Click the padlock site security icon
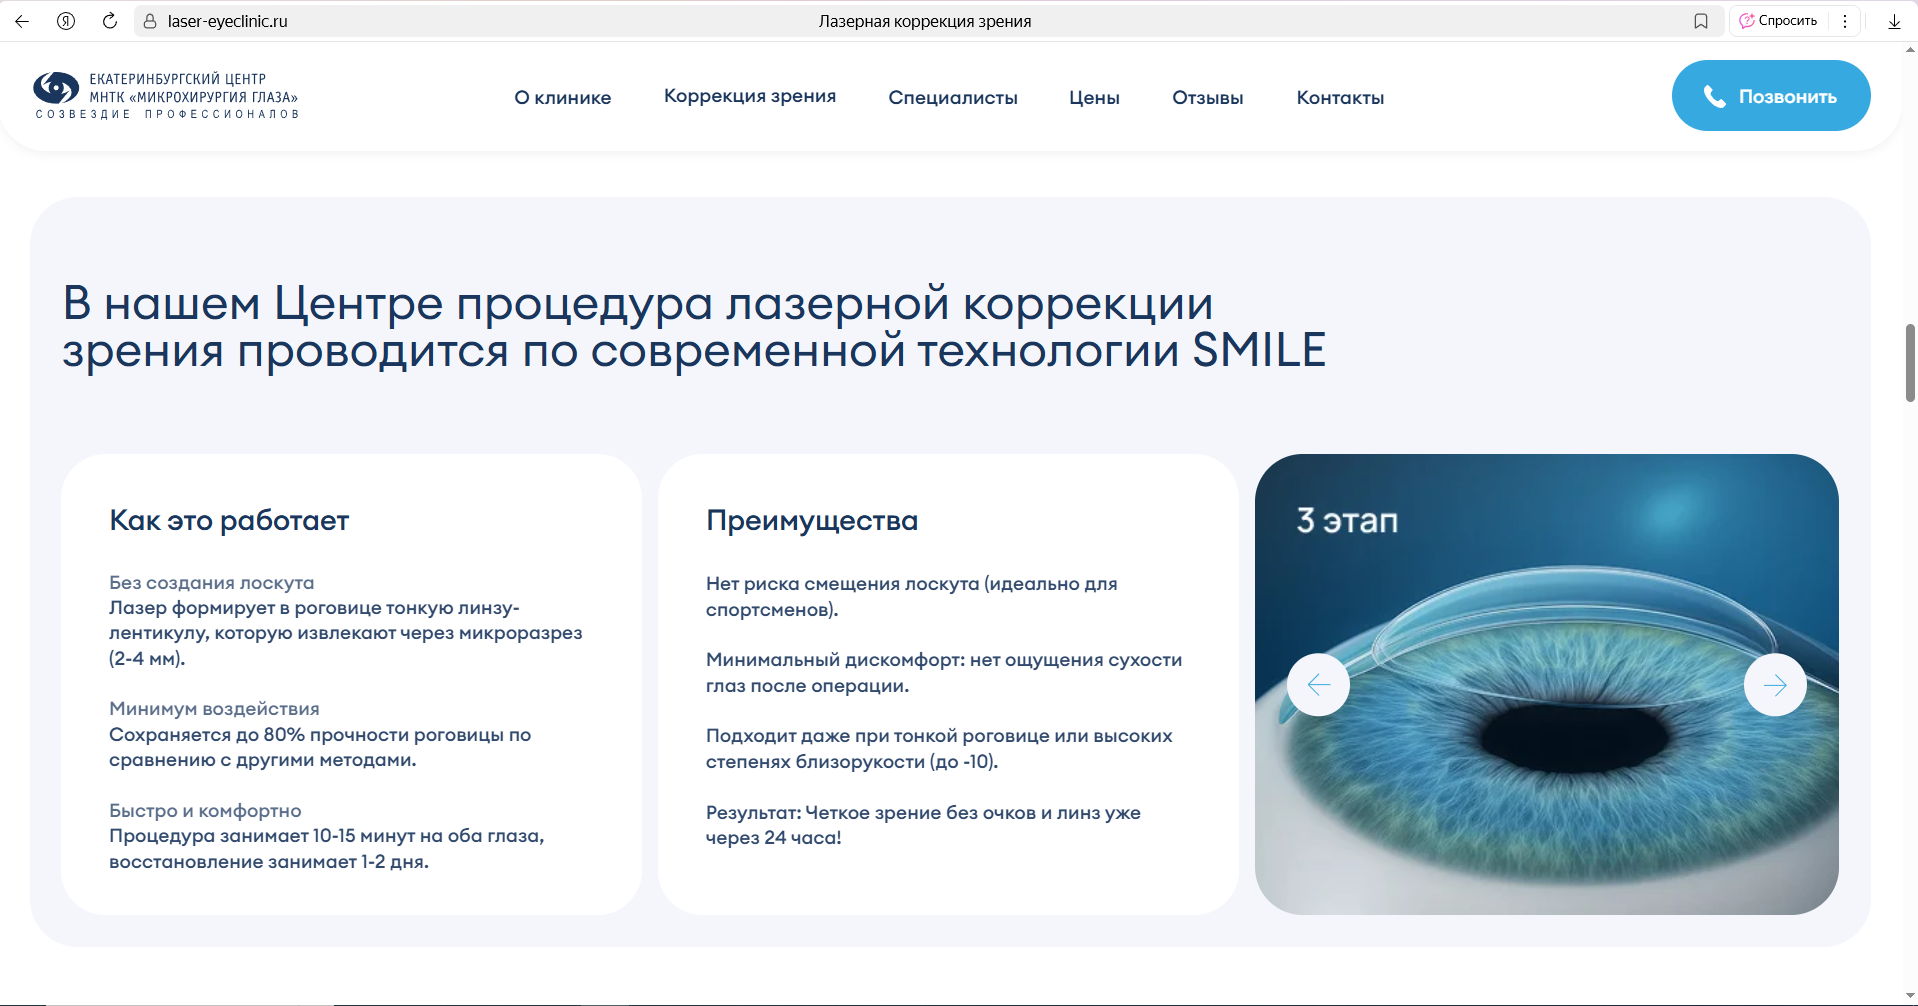The image size is (1918, 1006). point(150,21)
